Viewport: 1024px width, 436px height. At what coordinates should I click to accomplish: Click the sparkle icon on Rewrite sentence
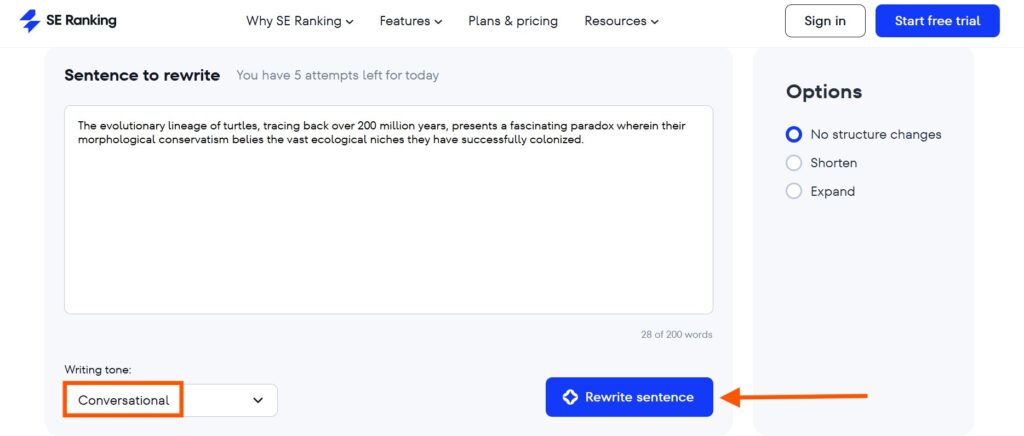tap(570, 397)
